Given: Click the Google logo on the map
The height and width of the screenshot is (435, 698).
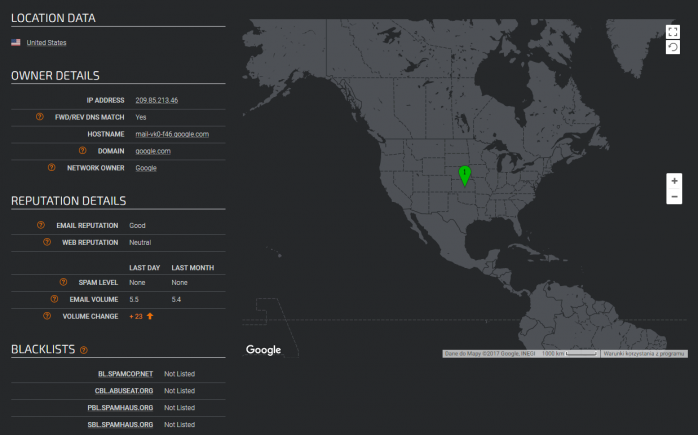Looking at the screenshot, I should (263, 350).
